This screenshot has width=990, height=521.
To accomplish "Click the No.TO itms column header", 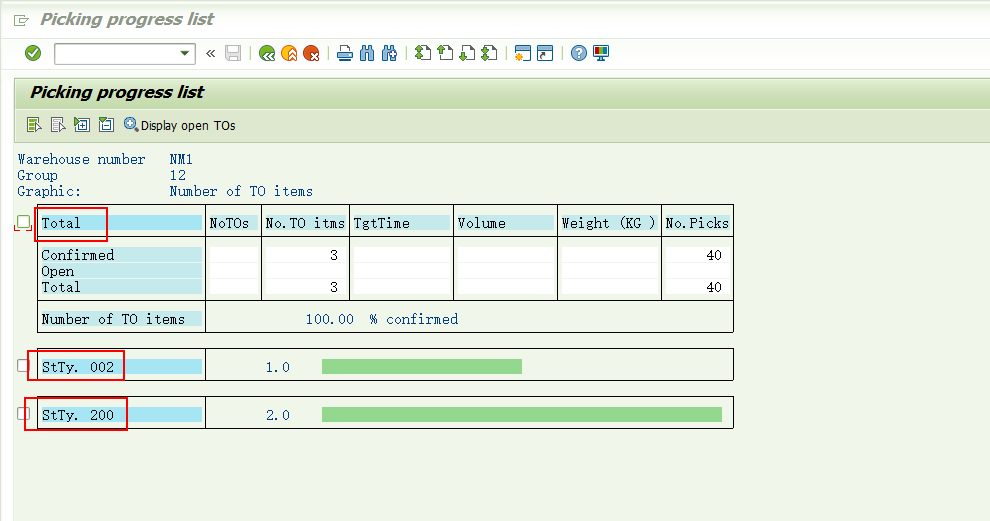I will (305, 223).
